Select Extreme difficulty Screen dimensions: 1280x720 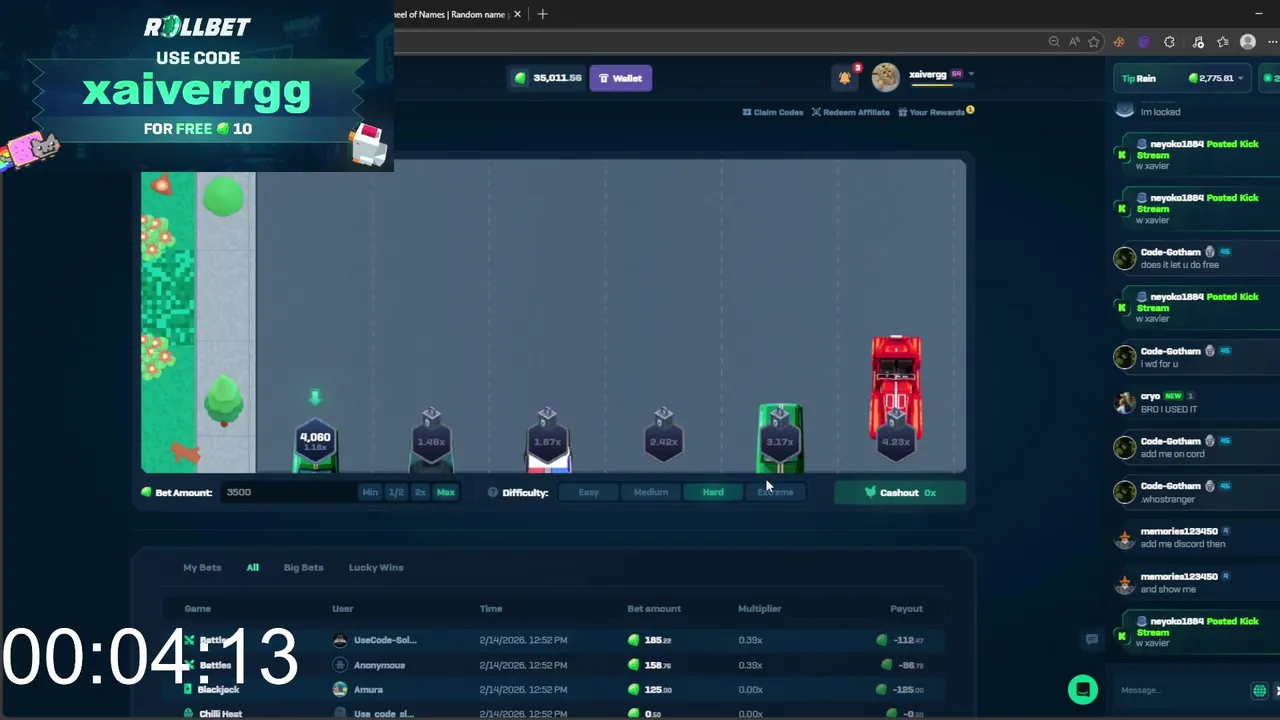click(x=775, y=492)
